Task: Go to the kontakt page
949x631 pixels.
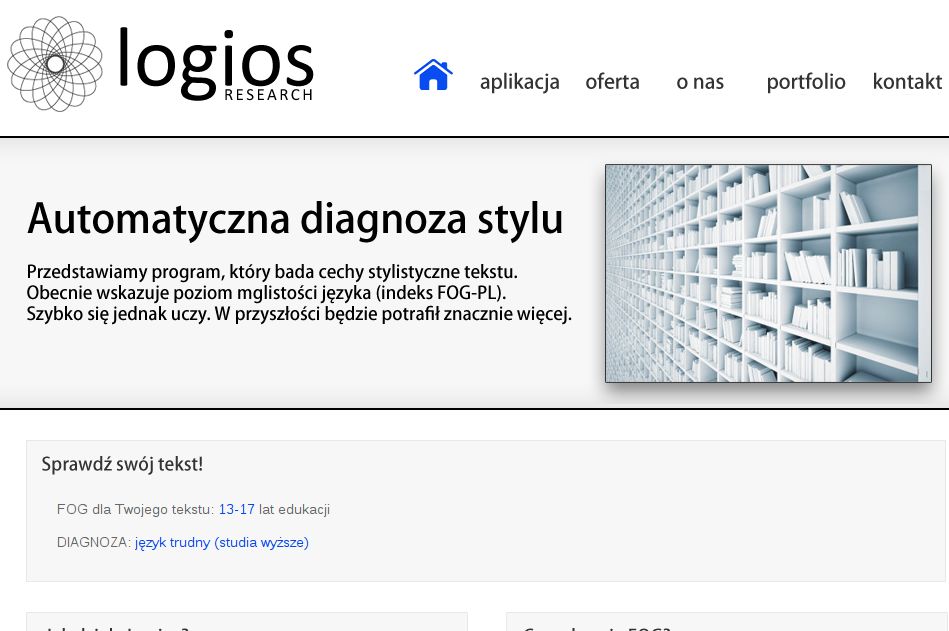Action: [907, 81]
